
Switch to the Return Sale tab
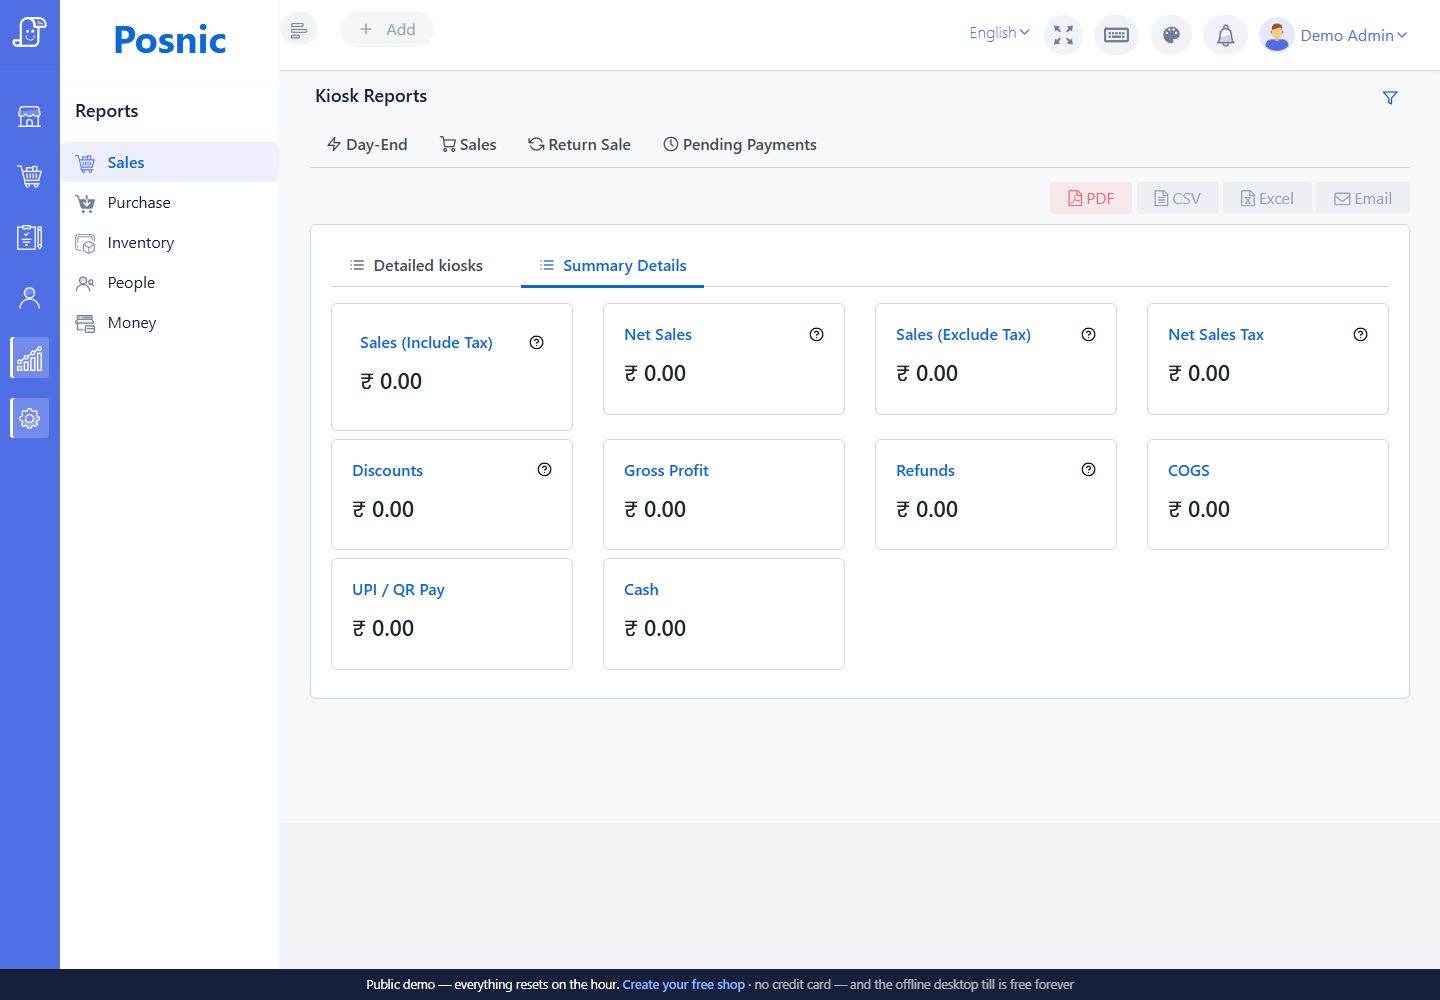(x=579, y=144)
